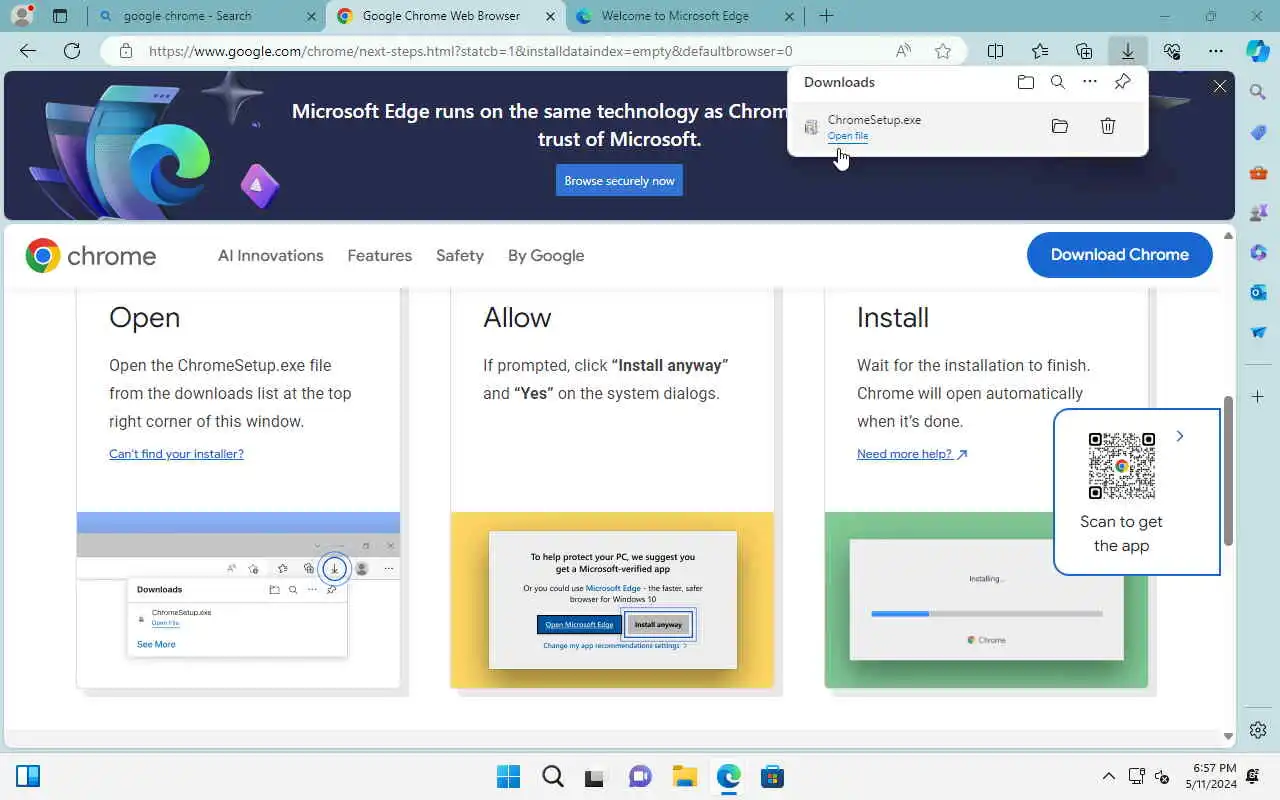Open the taskbar clock and date
Image resolution: width=1280 pixels, height=800 pixels.
pos(1211,777)
